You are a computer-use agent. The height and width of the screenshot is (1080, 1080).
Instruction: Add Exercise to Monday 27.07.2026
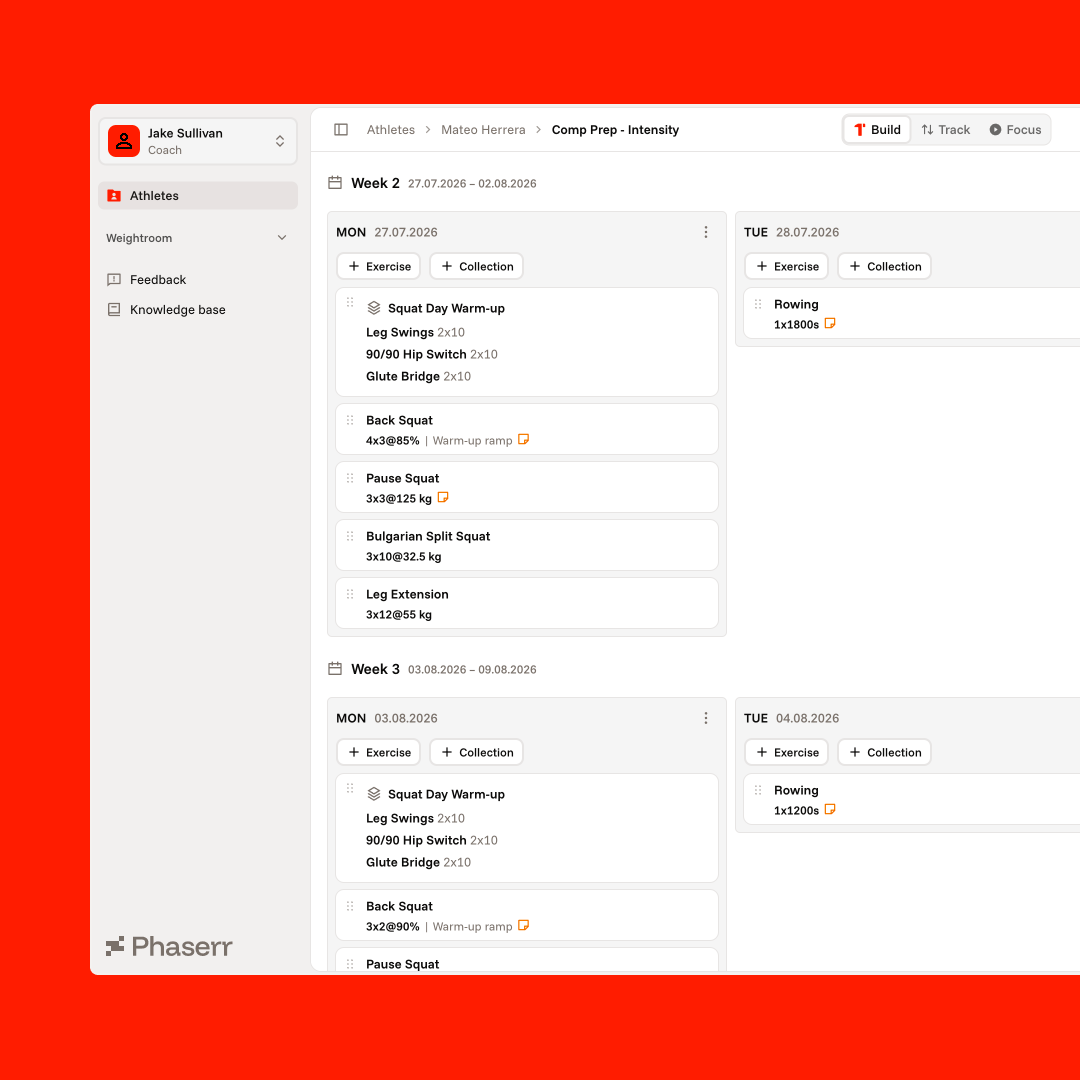pyautogui.click(x=379, y=267)
